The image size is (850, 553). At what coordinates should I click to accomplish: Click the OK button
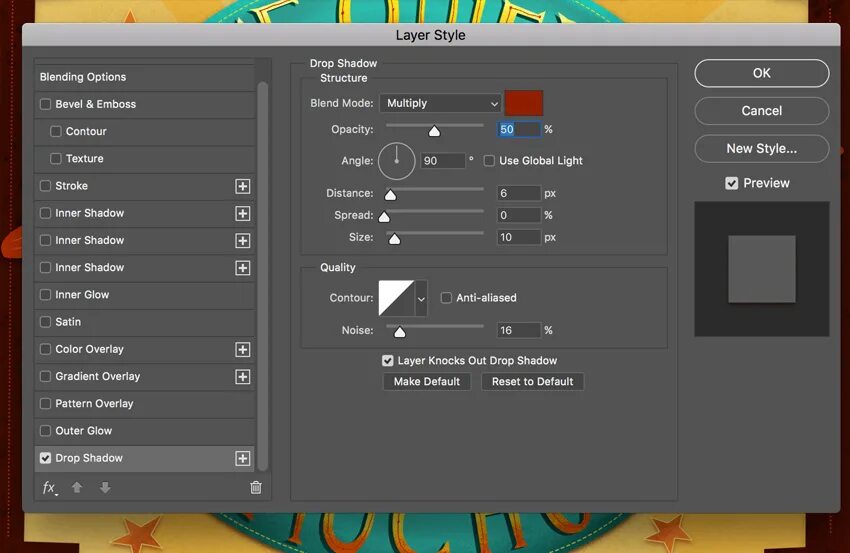tap(762, 73)
